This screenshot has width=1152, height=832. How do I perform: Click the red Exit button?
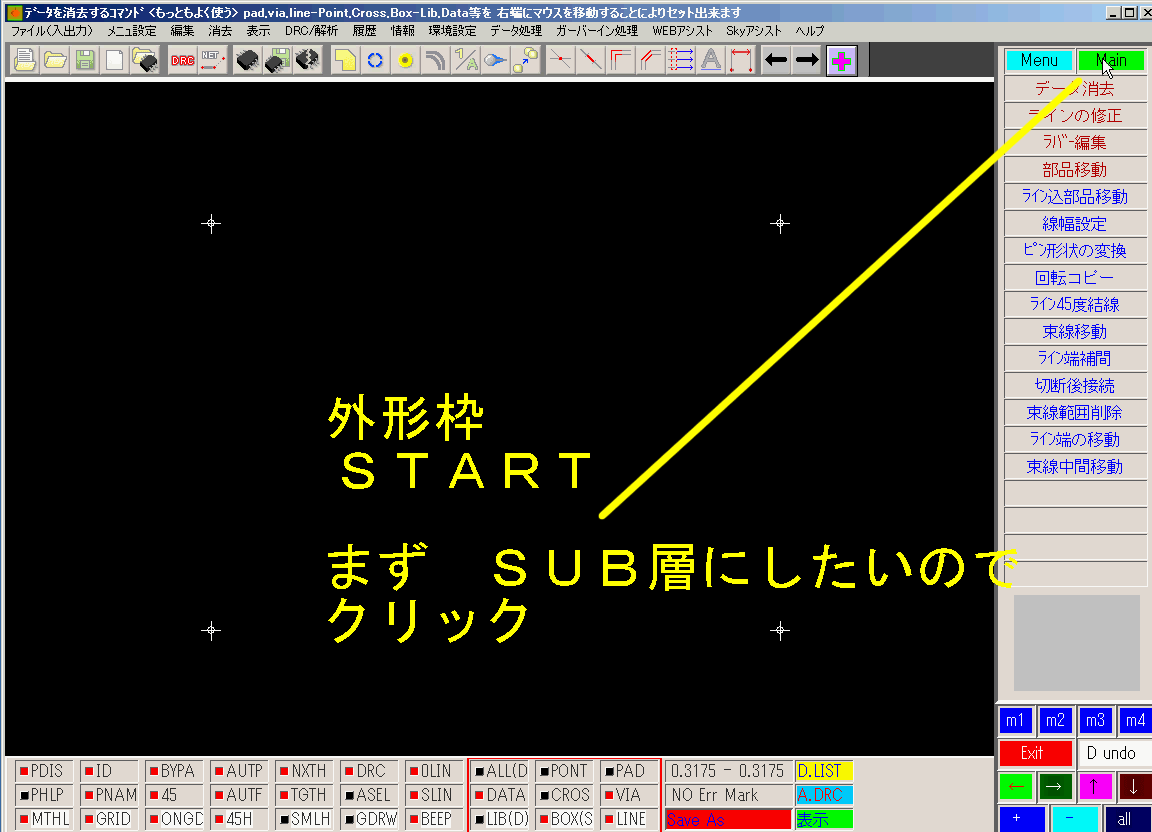click(1035, 753)
